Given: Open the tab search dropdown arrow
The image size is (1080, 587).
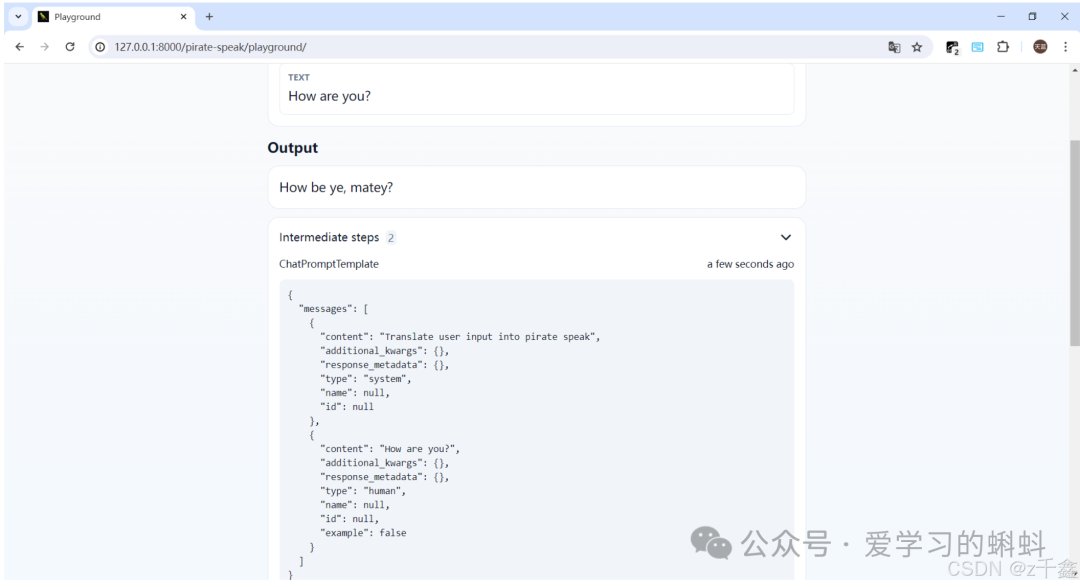Looking at the screenshot, I should click(18, 17).
